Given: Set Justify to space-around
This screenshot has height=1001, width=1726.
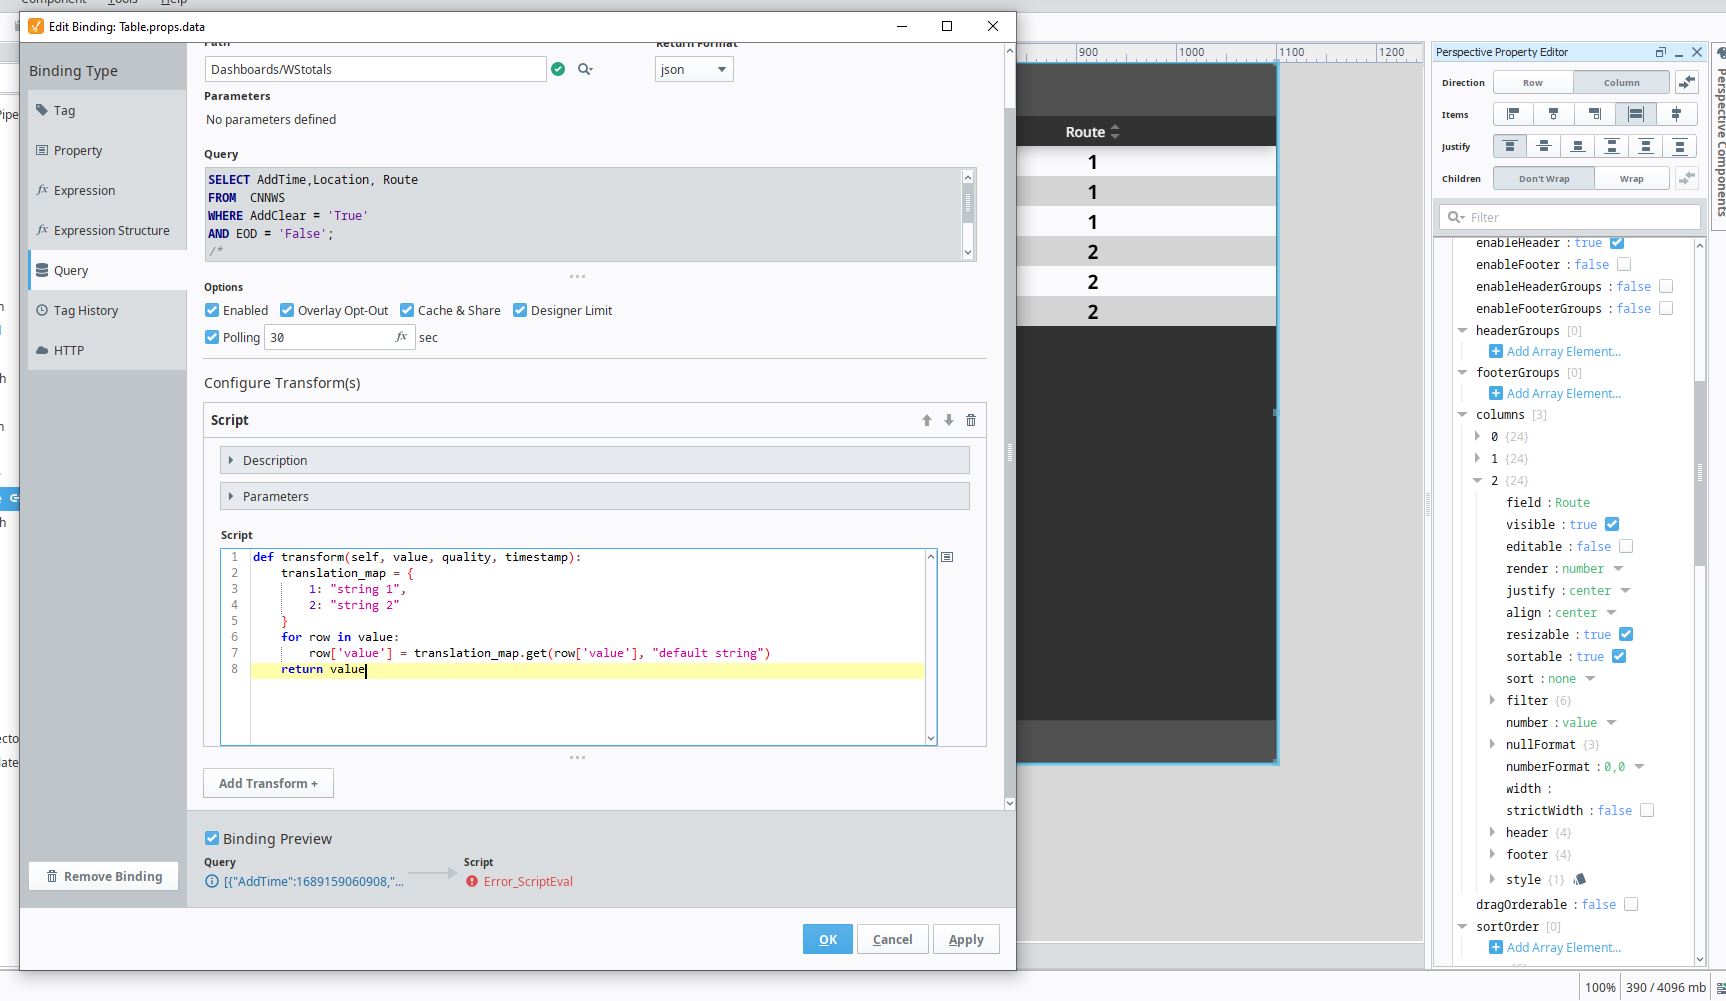Looking at the screenshot, I should pyautogui.click(x=1646, y=146).
